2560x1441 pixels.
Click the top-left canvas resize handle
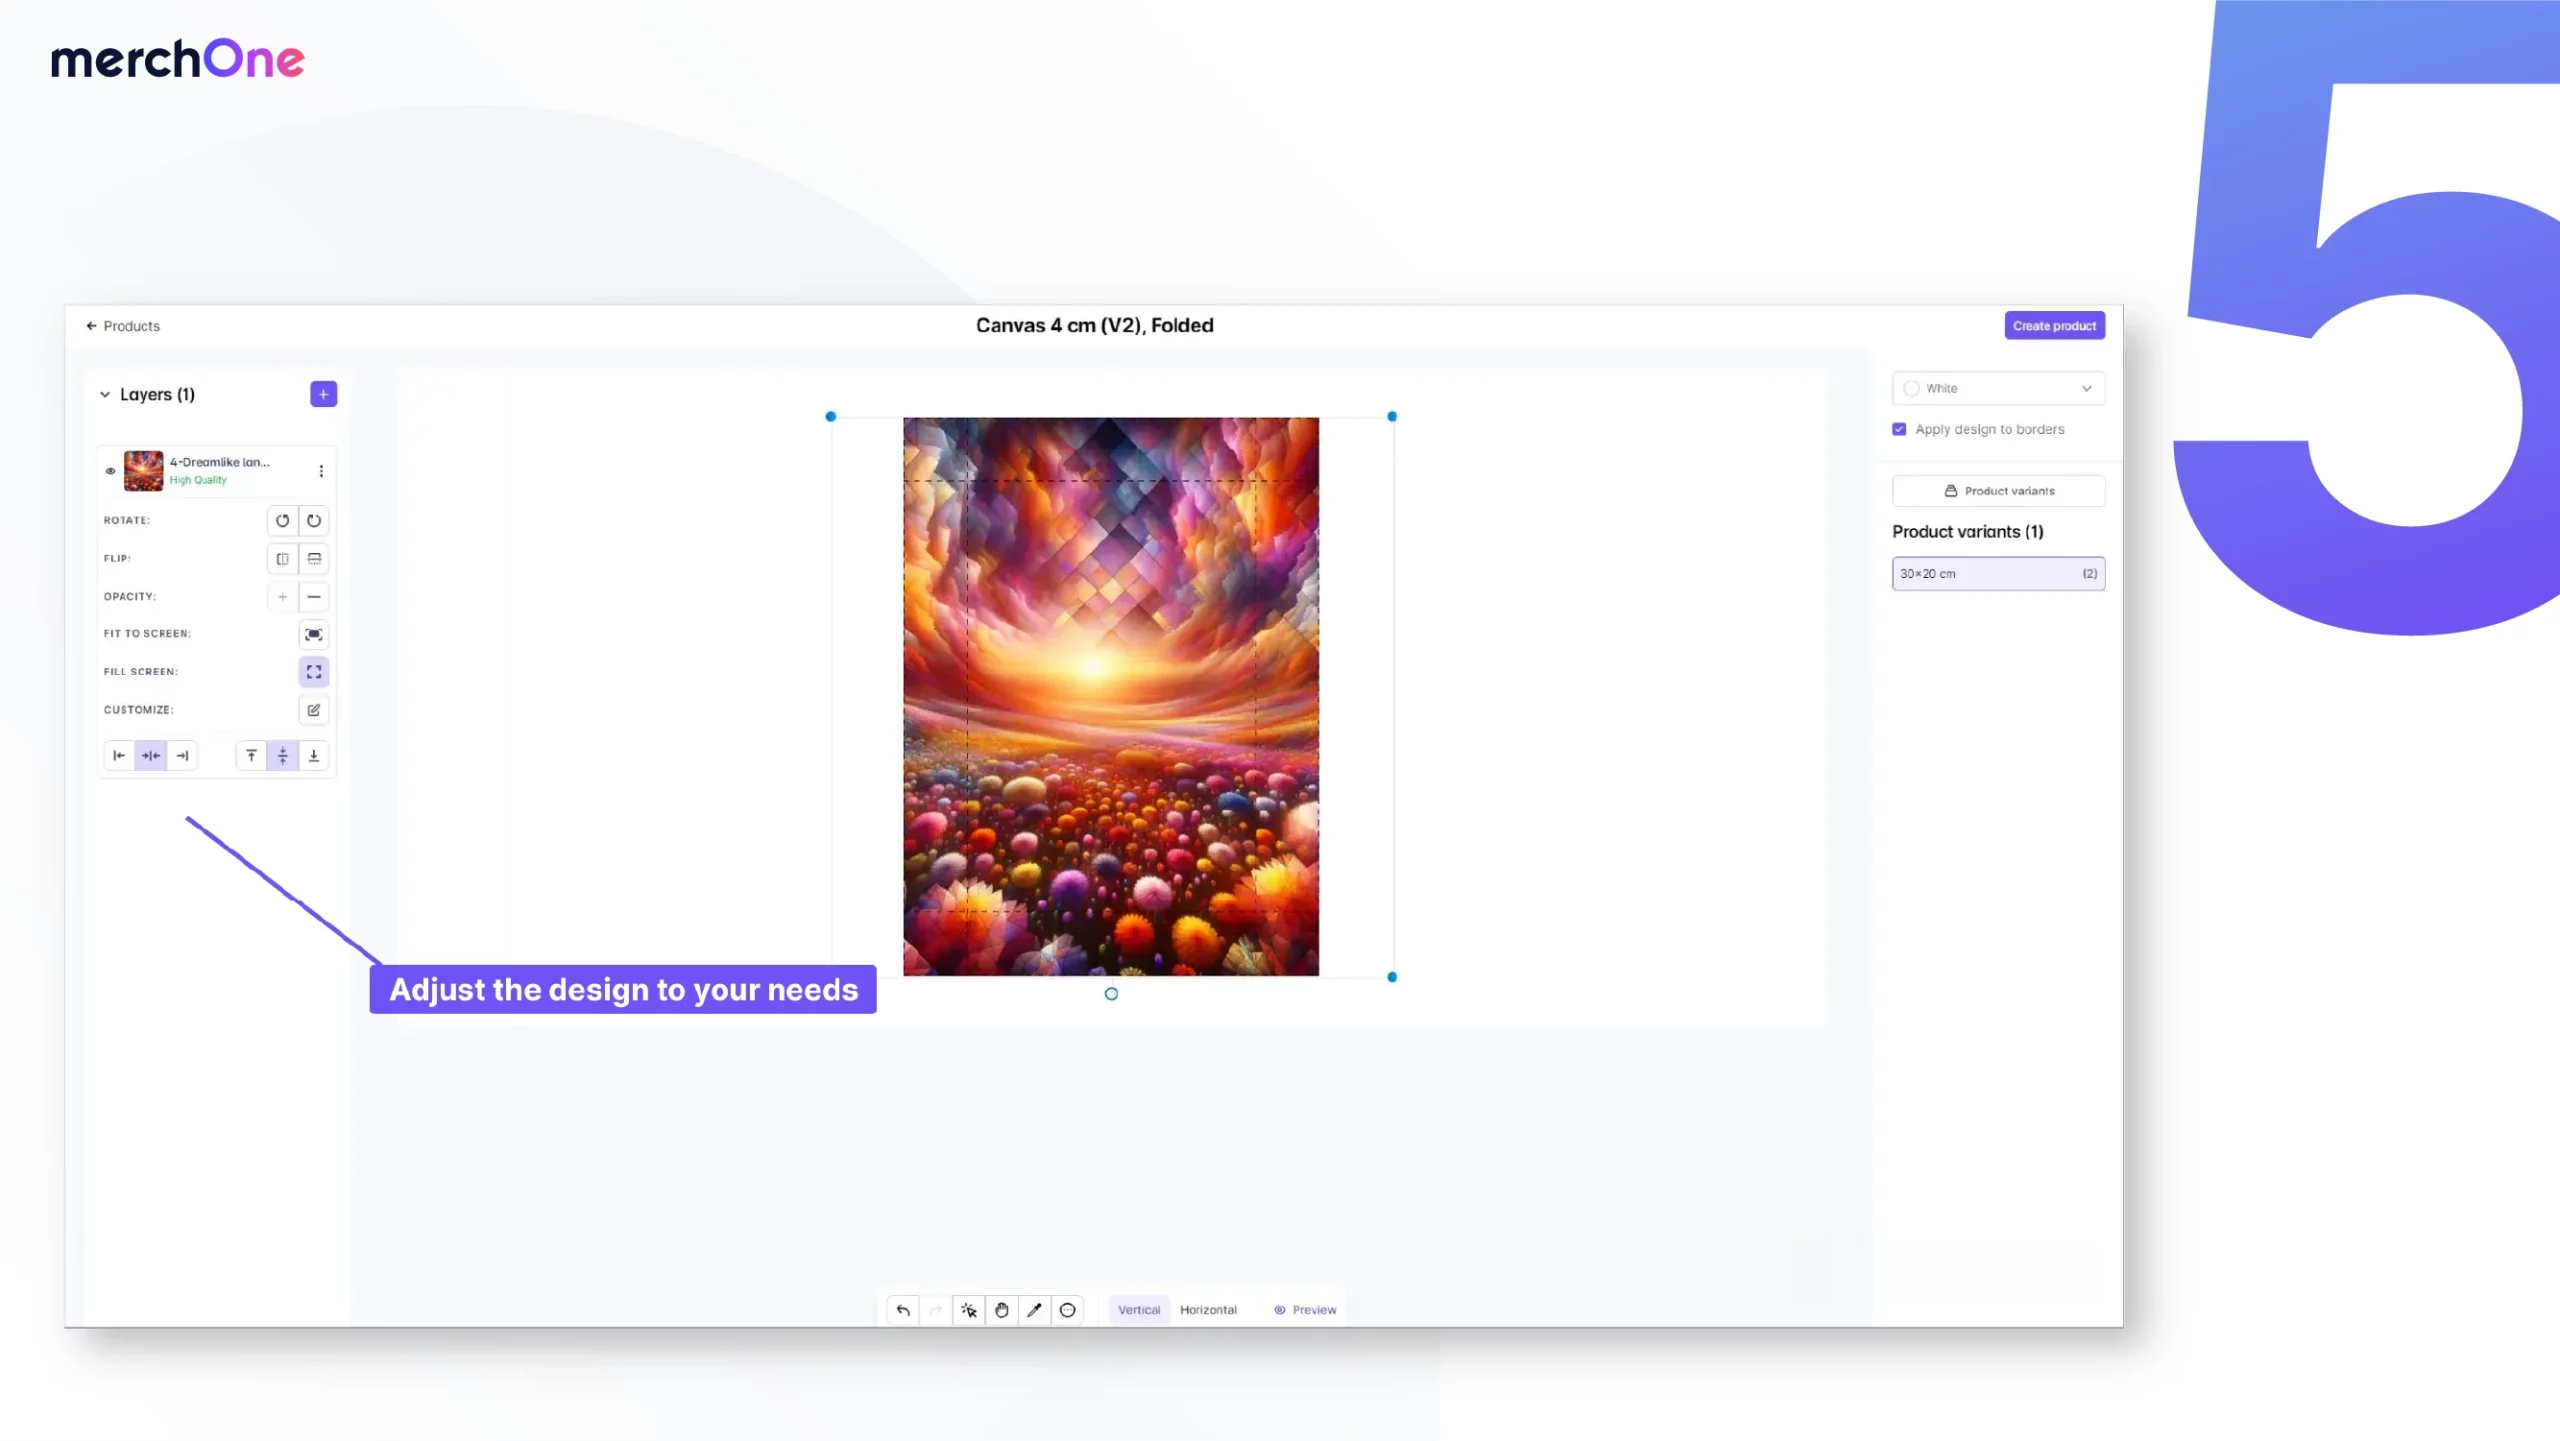click(x=830, y=417)
